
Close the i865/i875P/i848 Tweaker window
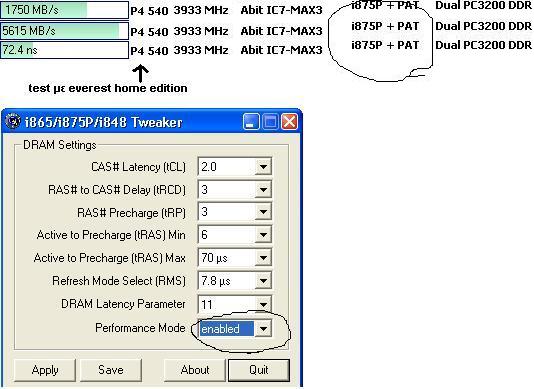[289, 122]
